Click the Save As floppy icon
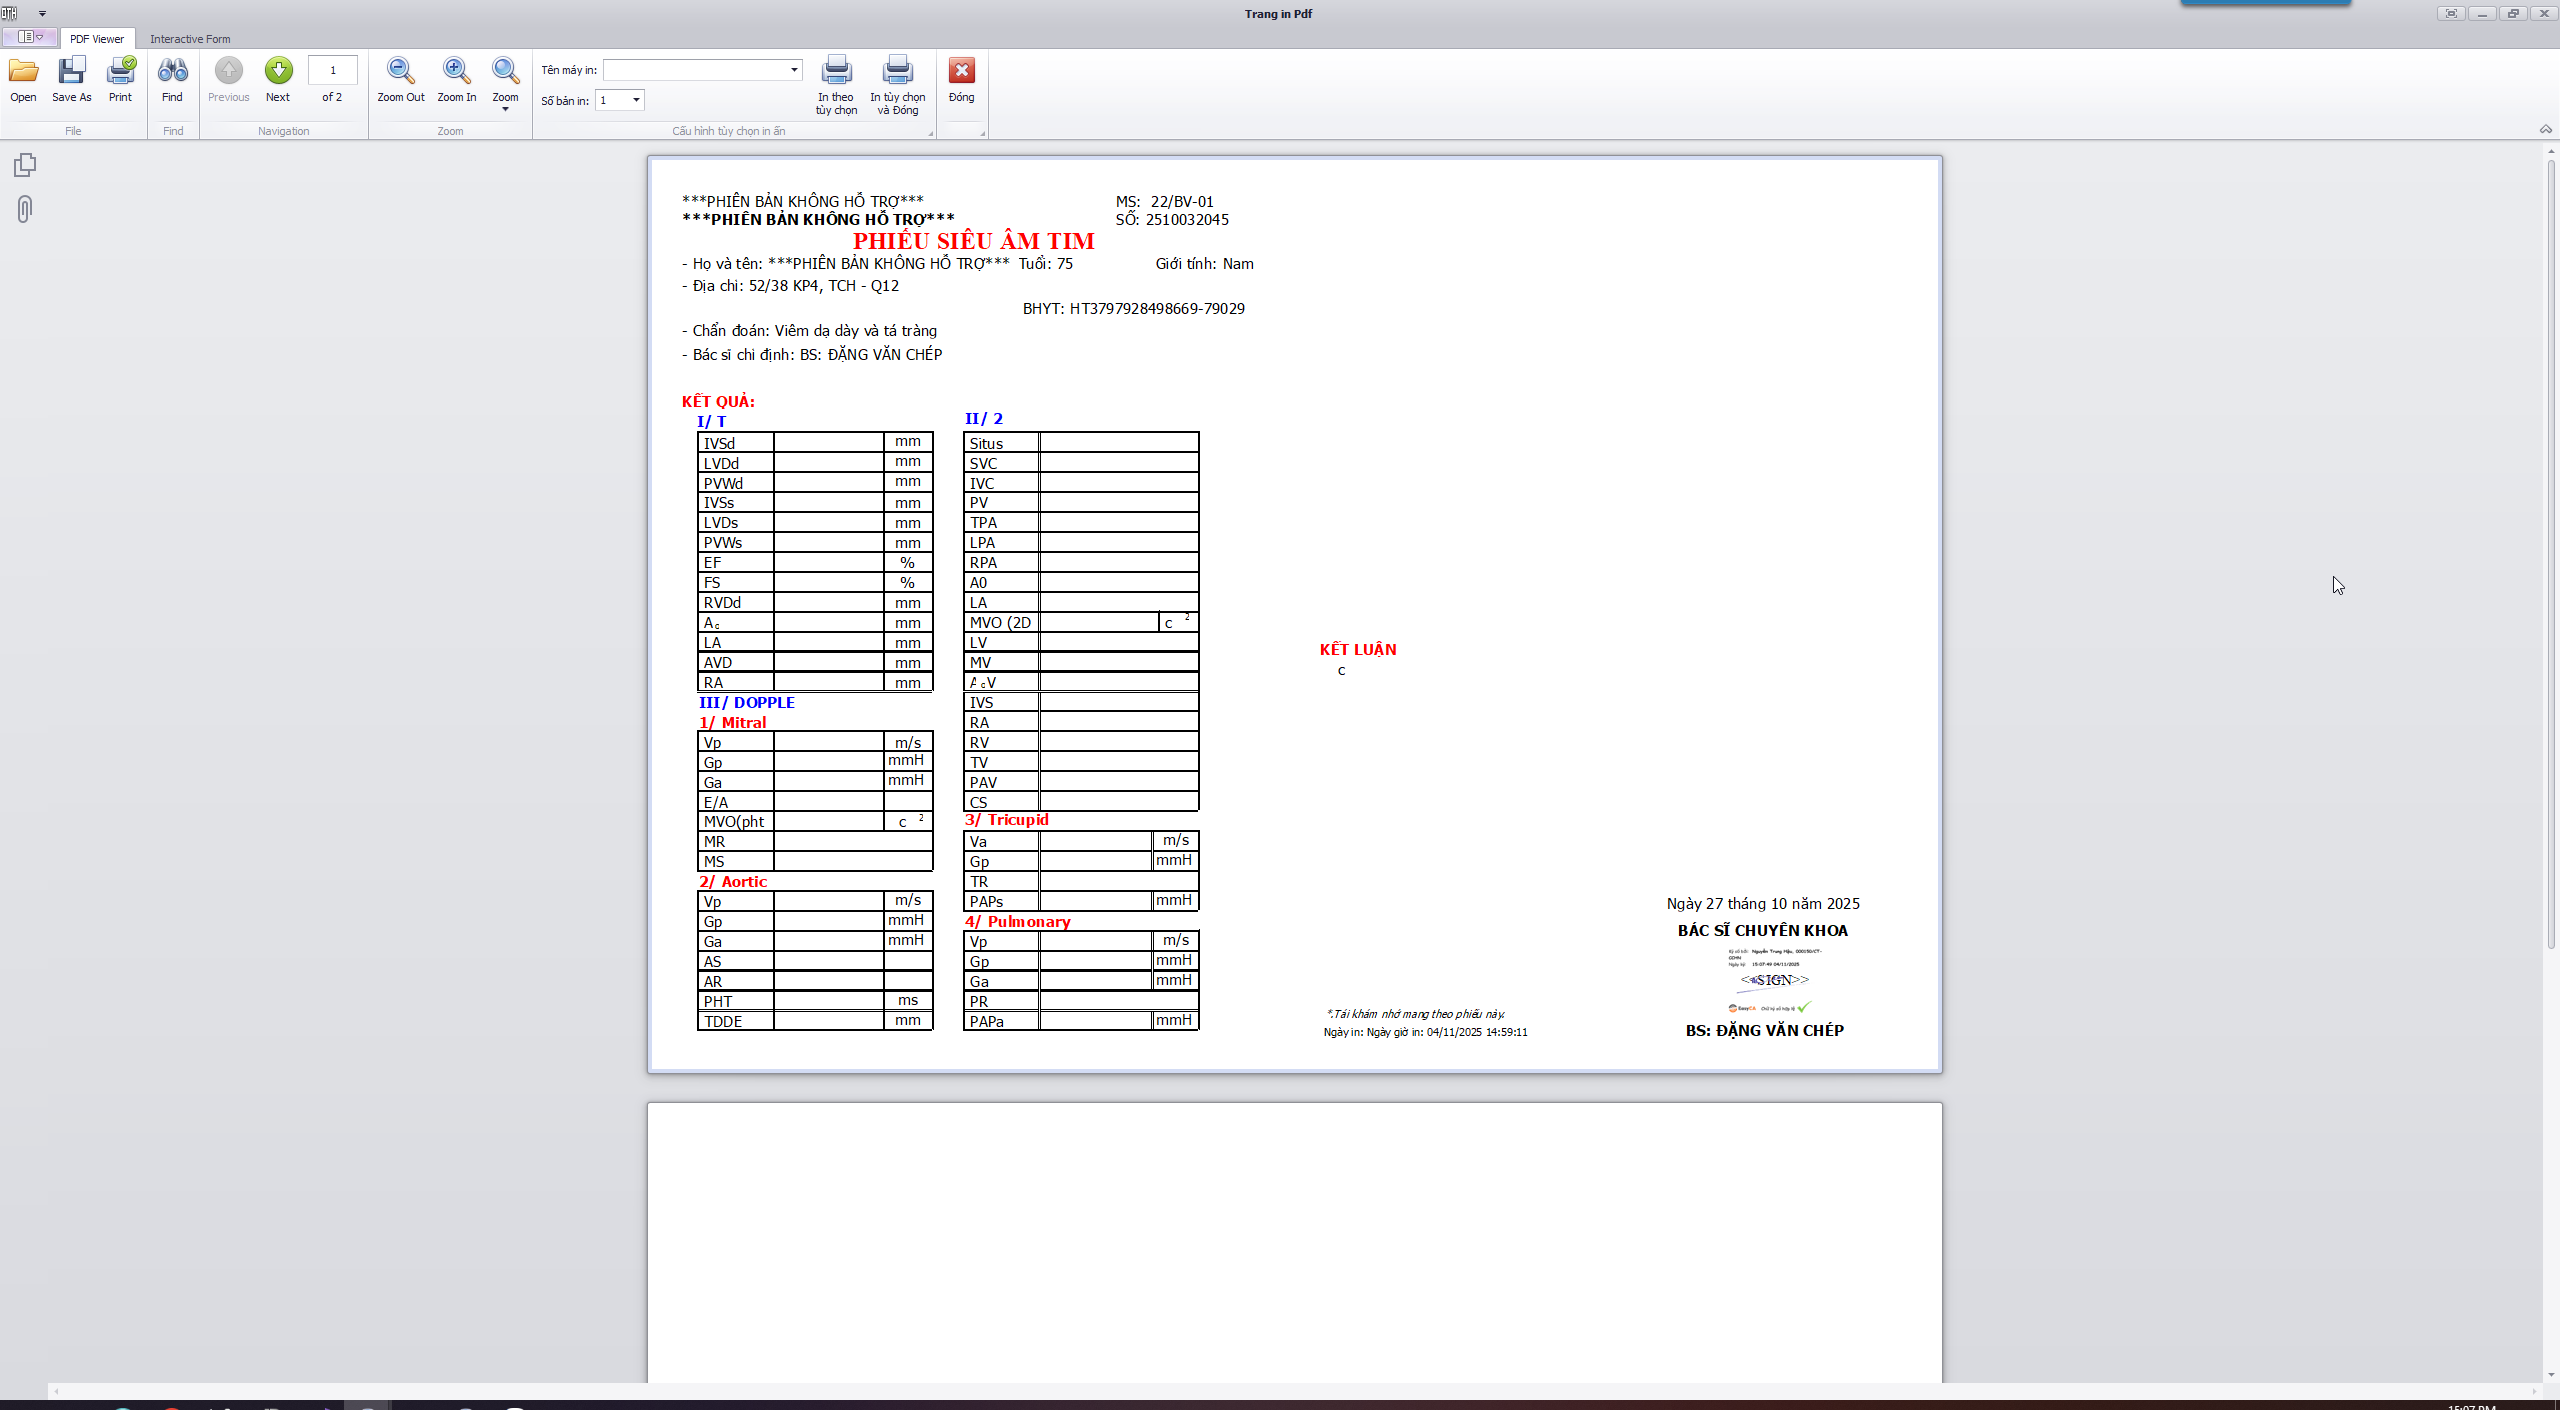 71,72
